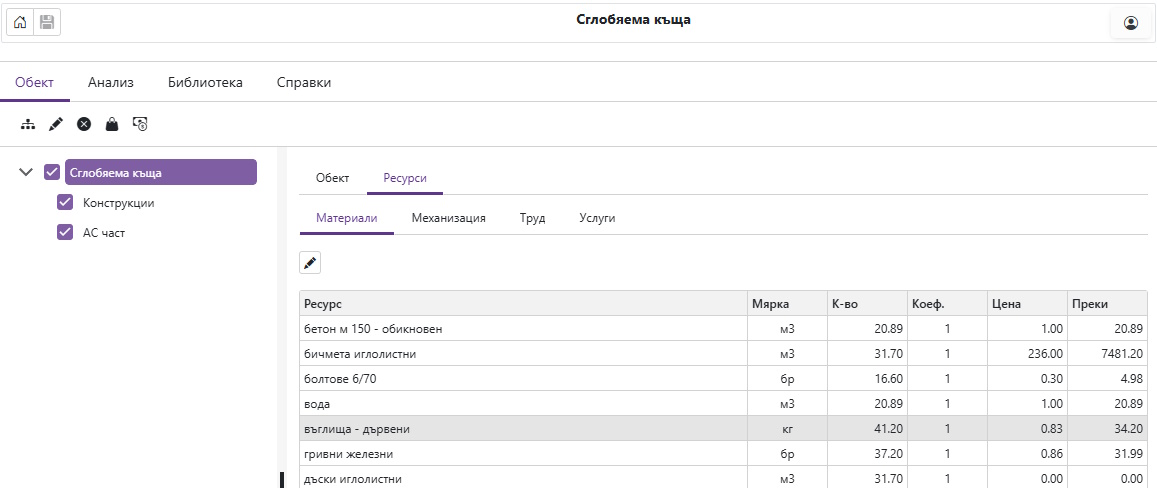
Task: Click the circled X delete icon
Action: coord(84,124)
